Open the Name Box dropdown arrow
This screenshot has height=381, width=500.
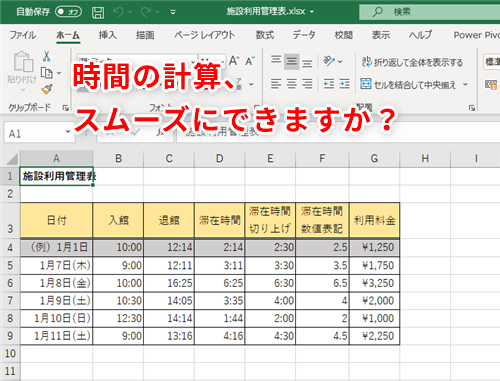pyautogui.click(x=68, y=132)
